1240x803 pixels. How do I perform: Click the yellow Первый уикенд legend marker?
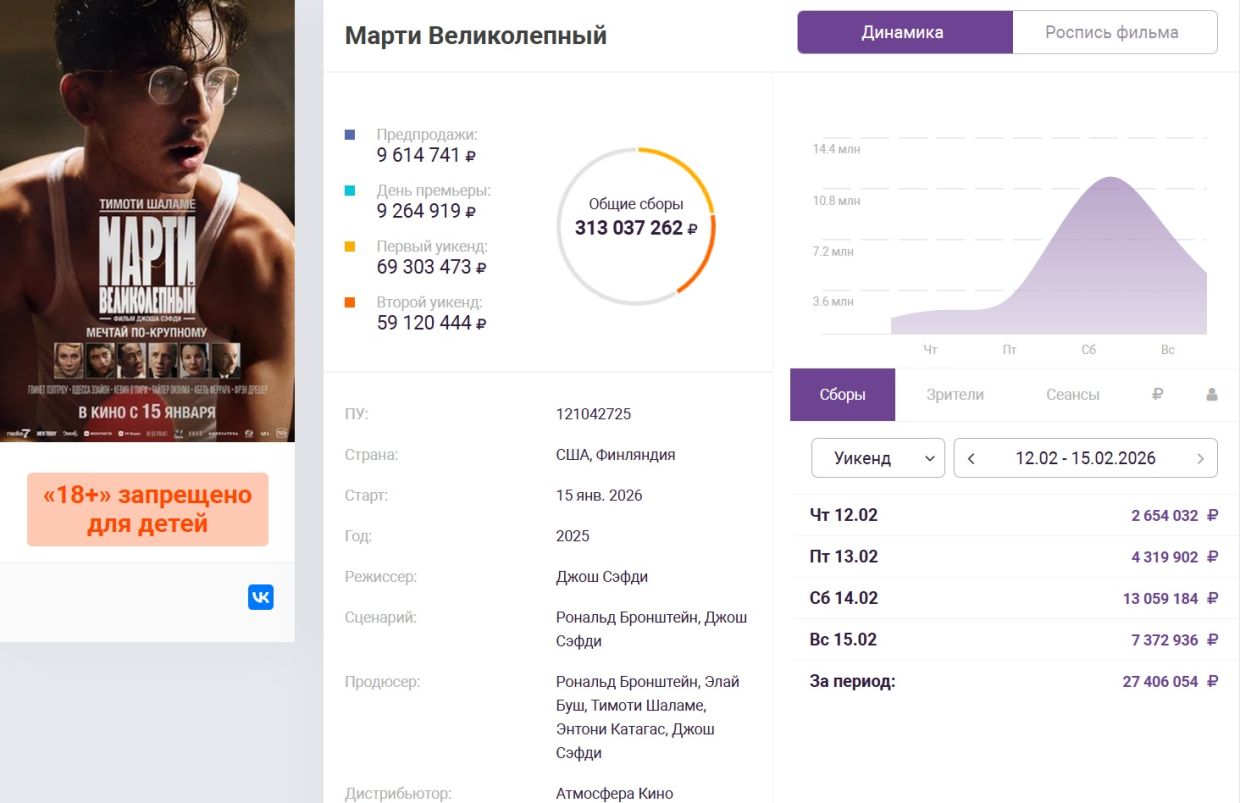[349, 246]
